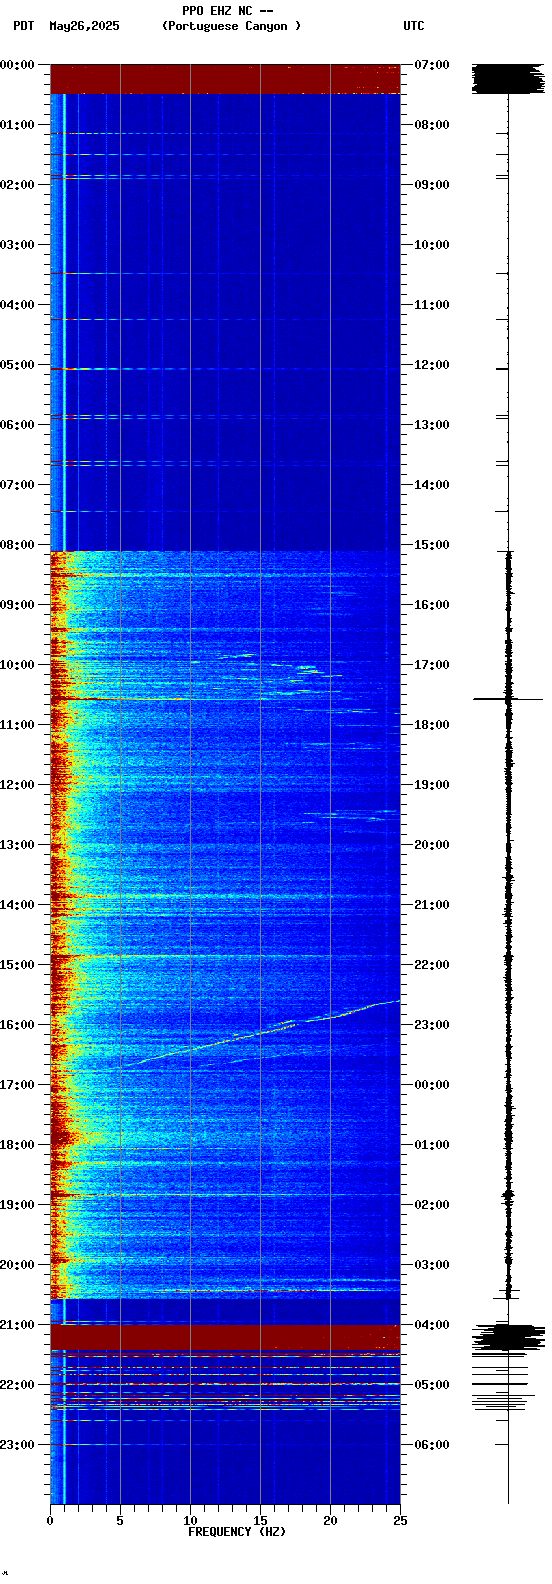The image size is (552, 1584).
Task: Click the '5' frequency axis tick label
Action: point(120,1521)
